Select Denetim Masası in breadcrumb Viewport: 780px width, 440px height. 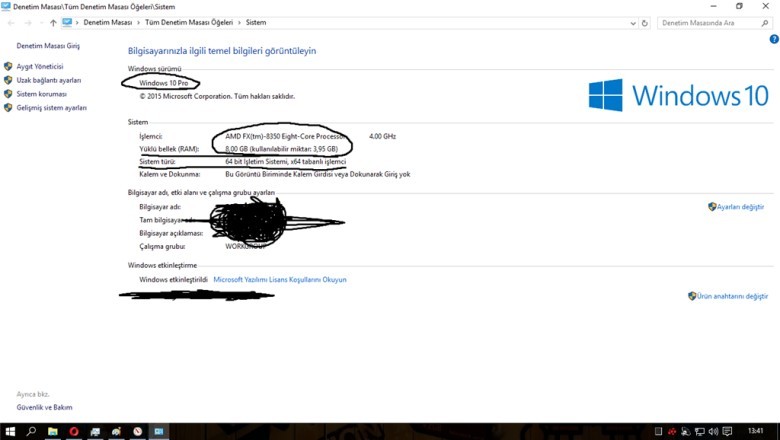pos(108,22)
